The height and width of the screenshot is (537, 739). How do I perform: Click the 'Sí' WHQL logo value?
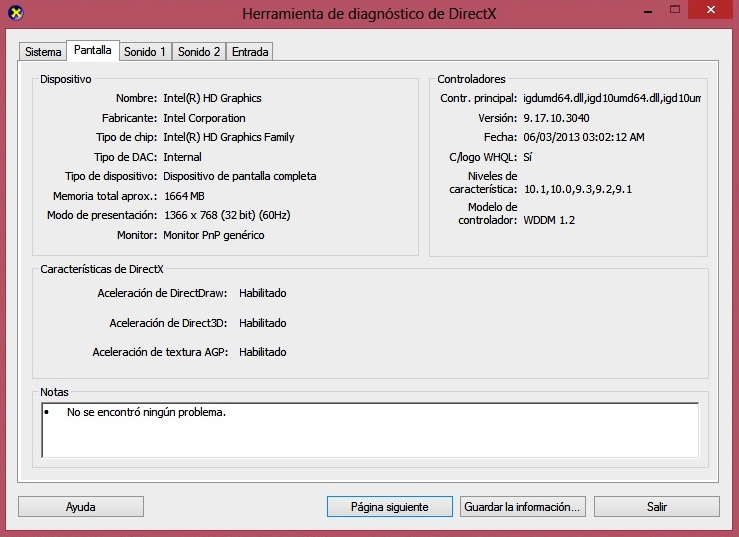tap(527, 157)
